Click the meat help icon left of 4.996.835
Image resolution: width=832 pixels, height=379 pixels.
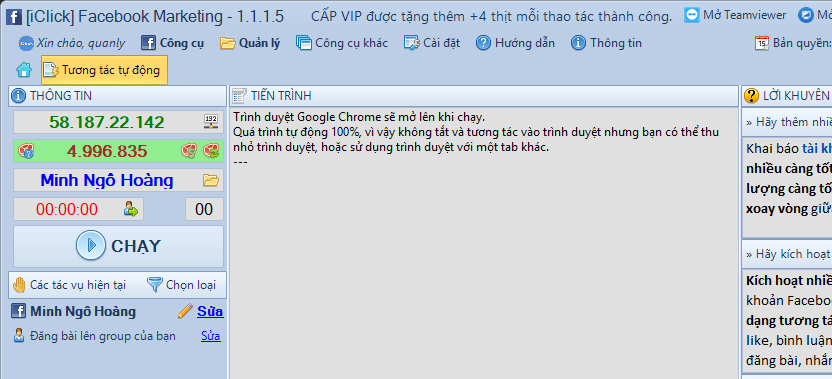coord(26,151)
